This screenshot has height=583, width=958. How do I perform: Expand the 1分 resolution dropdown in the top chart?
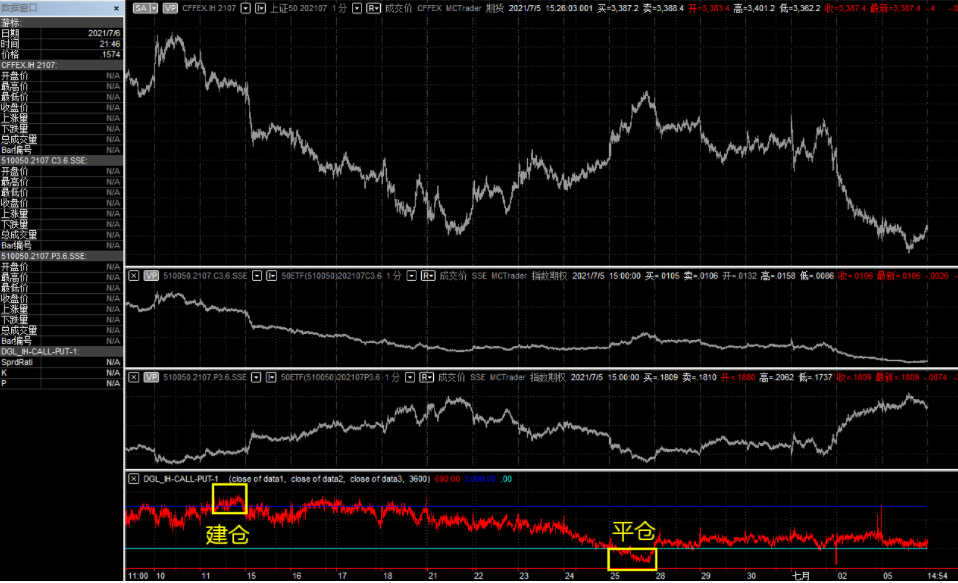pyautogui.click(x=357, y=9)
